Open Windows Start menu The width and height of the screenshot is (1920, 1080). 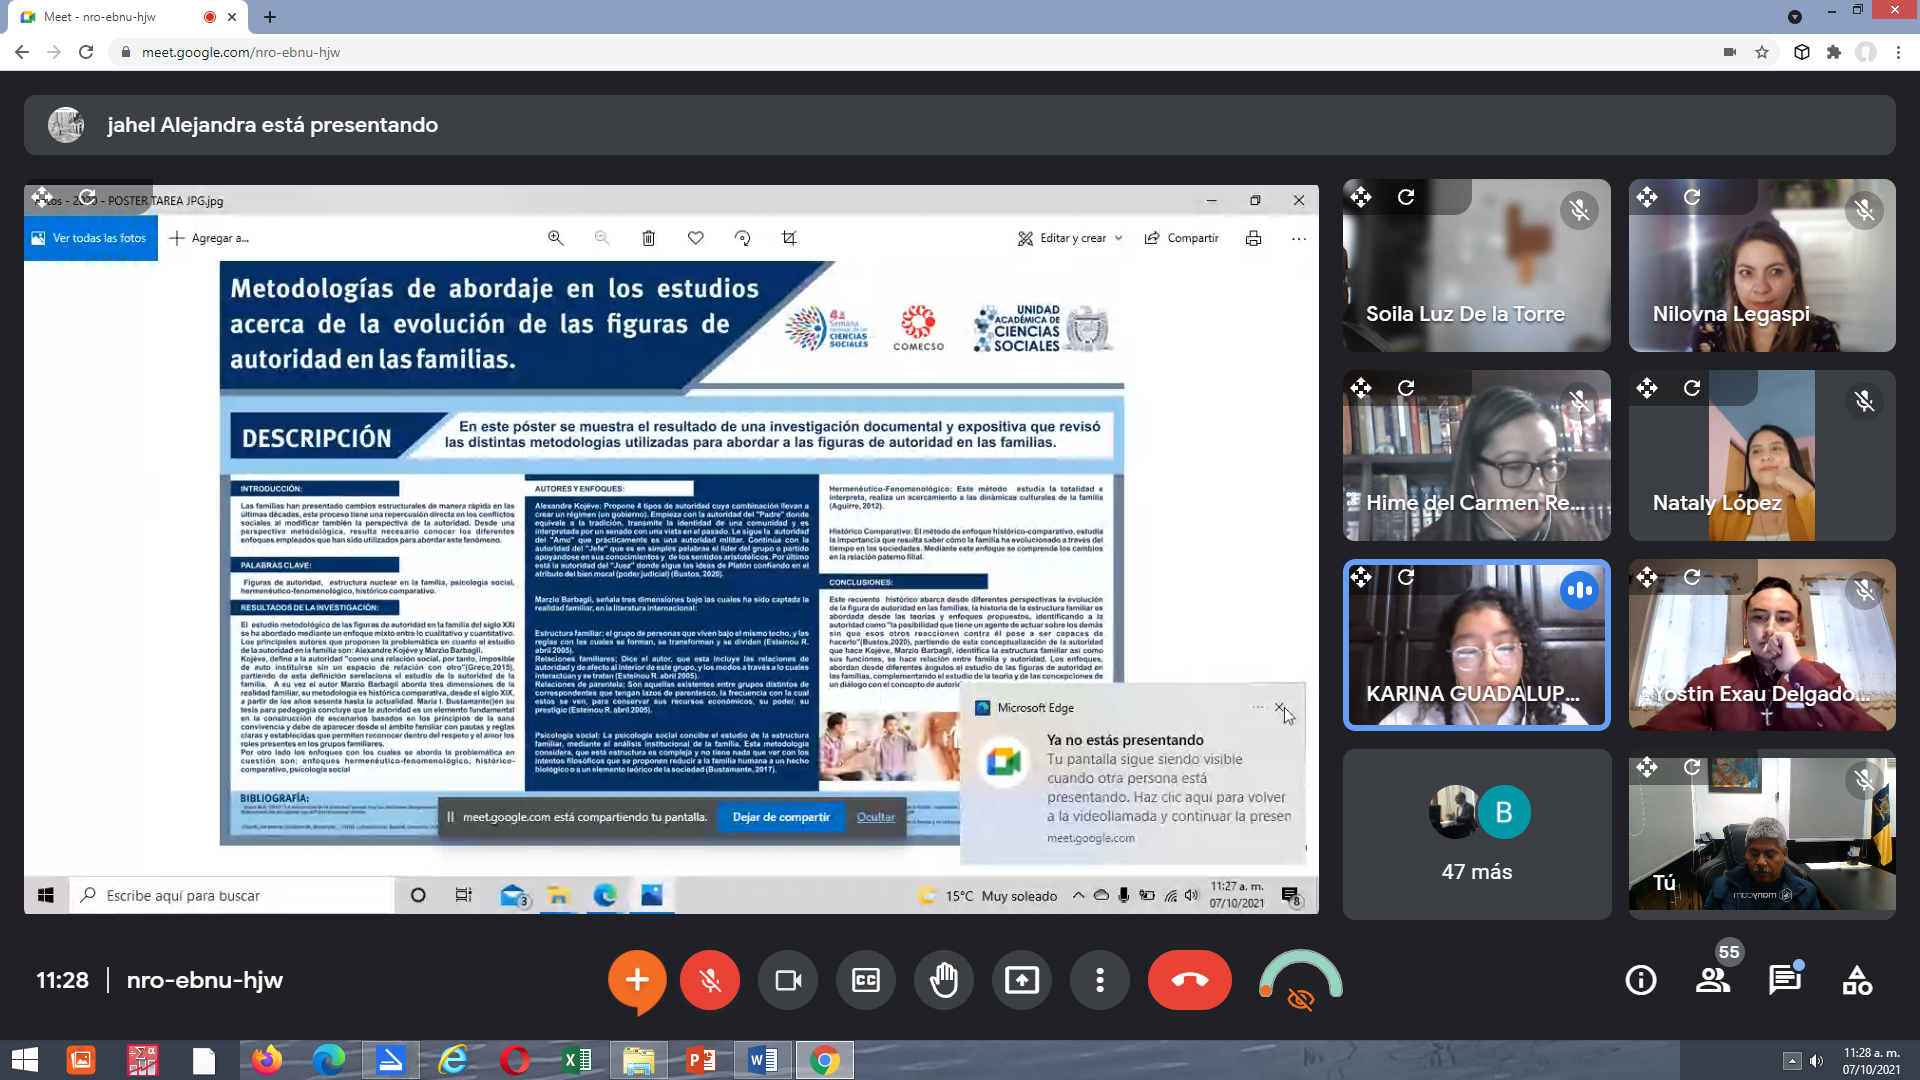coord(24,1060)
